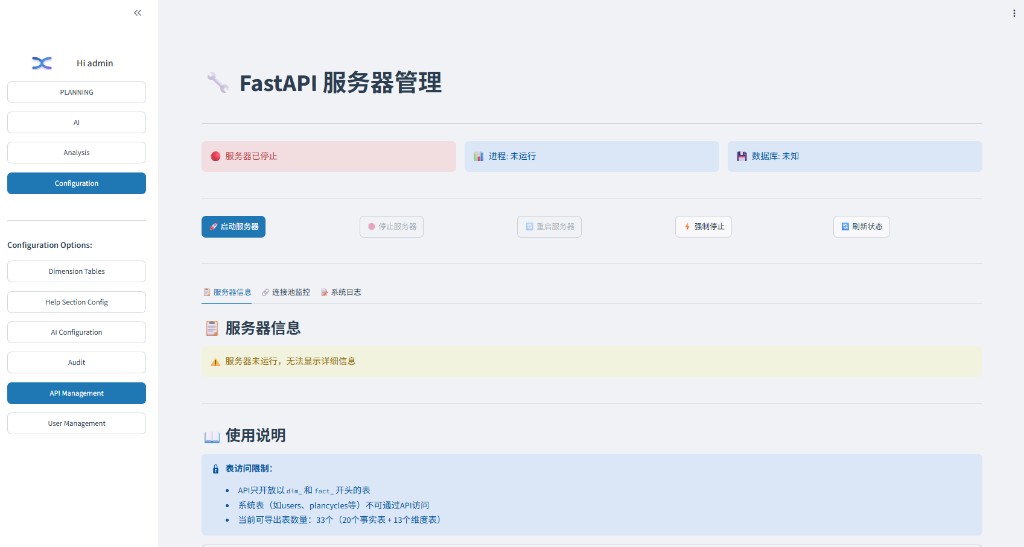Click the 重启服务器 restart server button
Image resolution: width=1024 pixels, height=547 pixels.
tap(549, 227)
